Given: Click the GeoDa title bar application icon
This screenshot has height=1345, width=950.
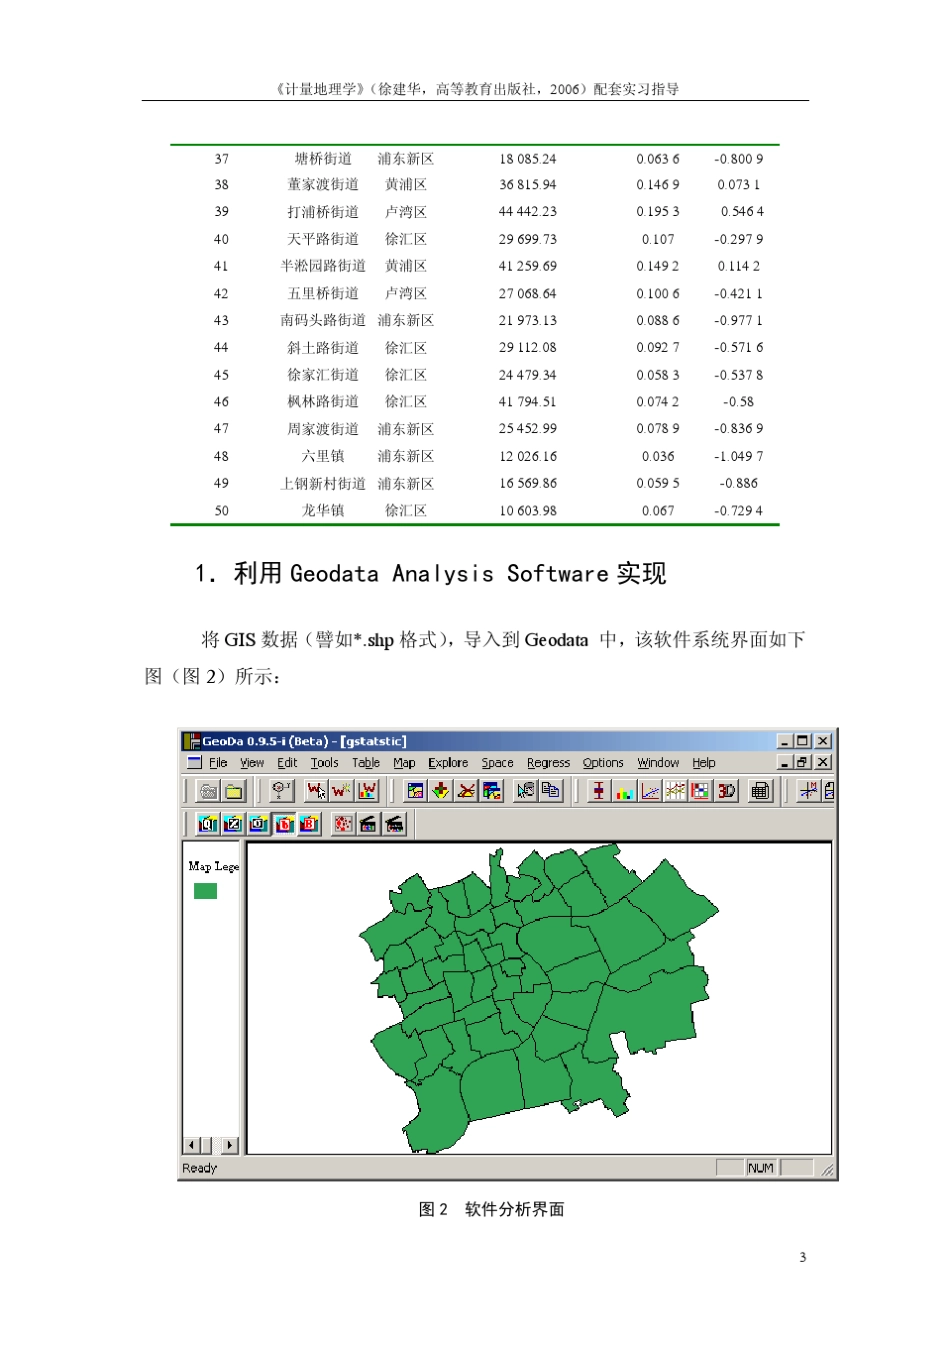Looking at the screenshot, I should (x=193, y=741).
